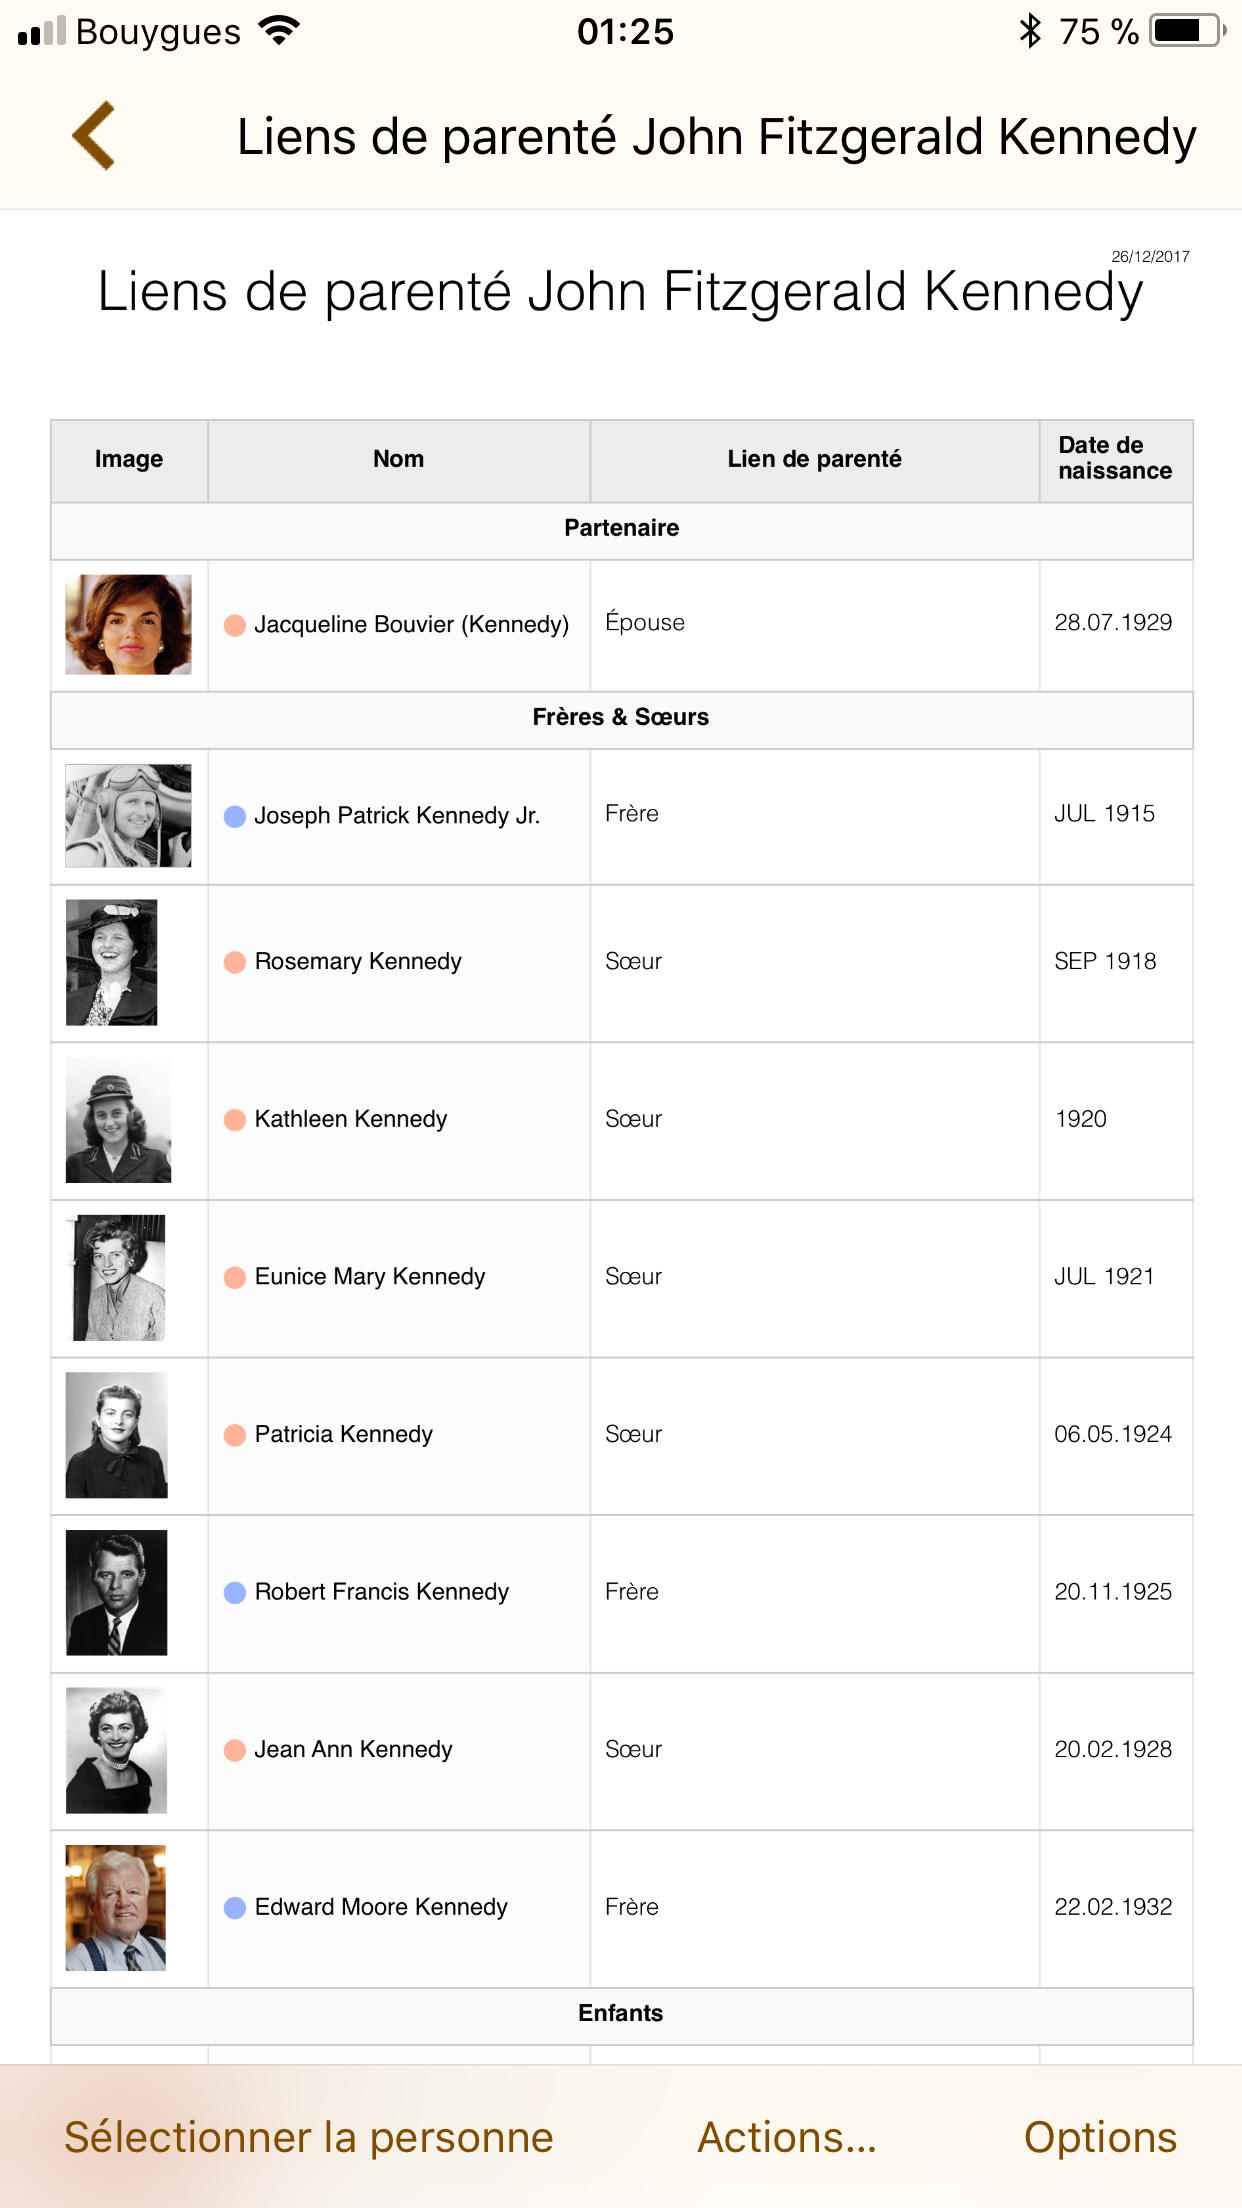Open Joseph Patrick Kennedy Jr.'s pilot photo
The width and height of the screenshot is (1242, 2208).
pyautogui.click(x=128, y=816)
